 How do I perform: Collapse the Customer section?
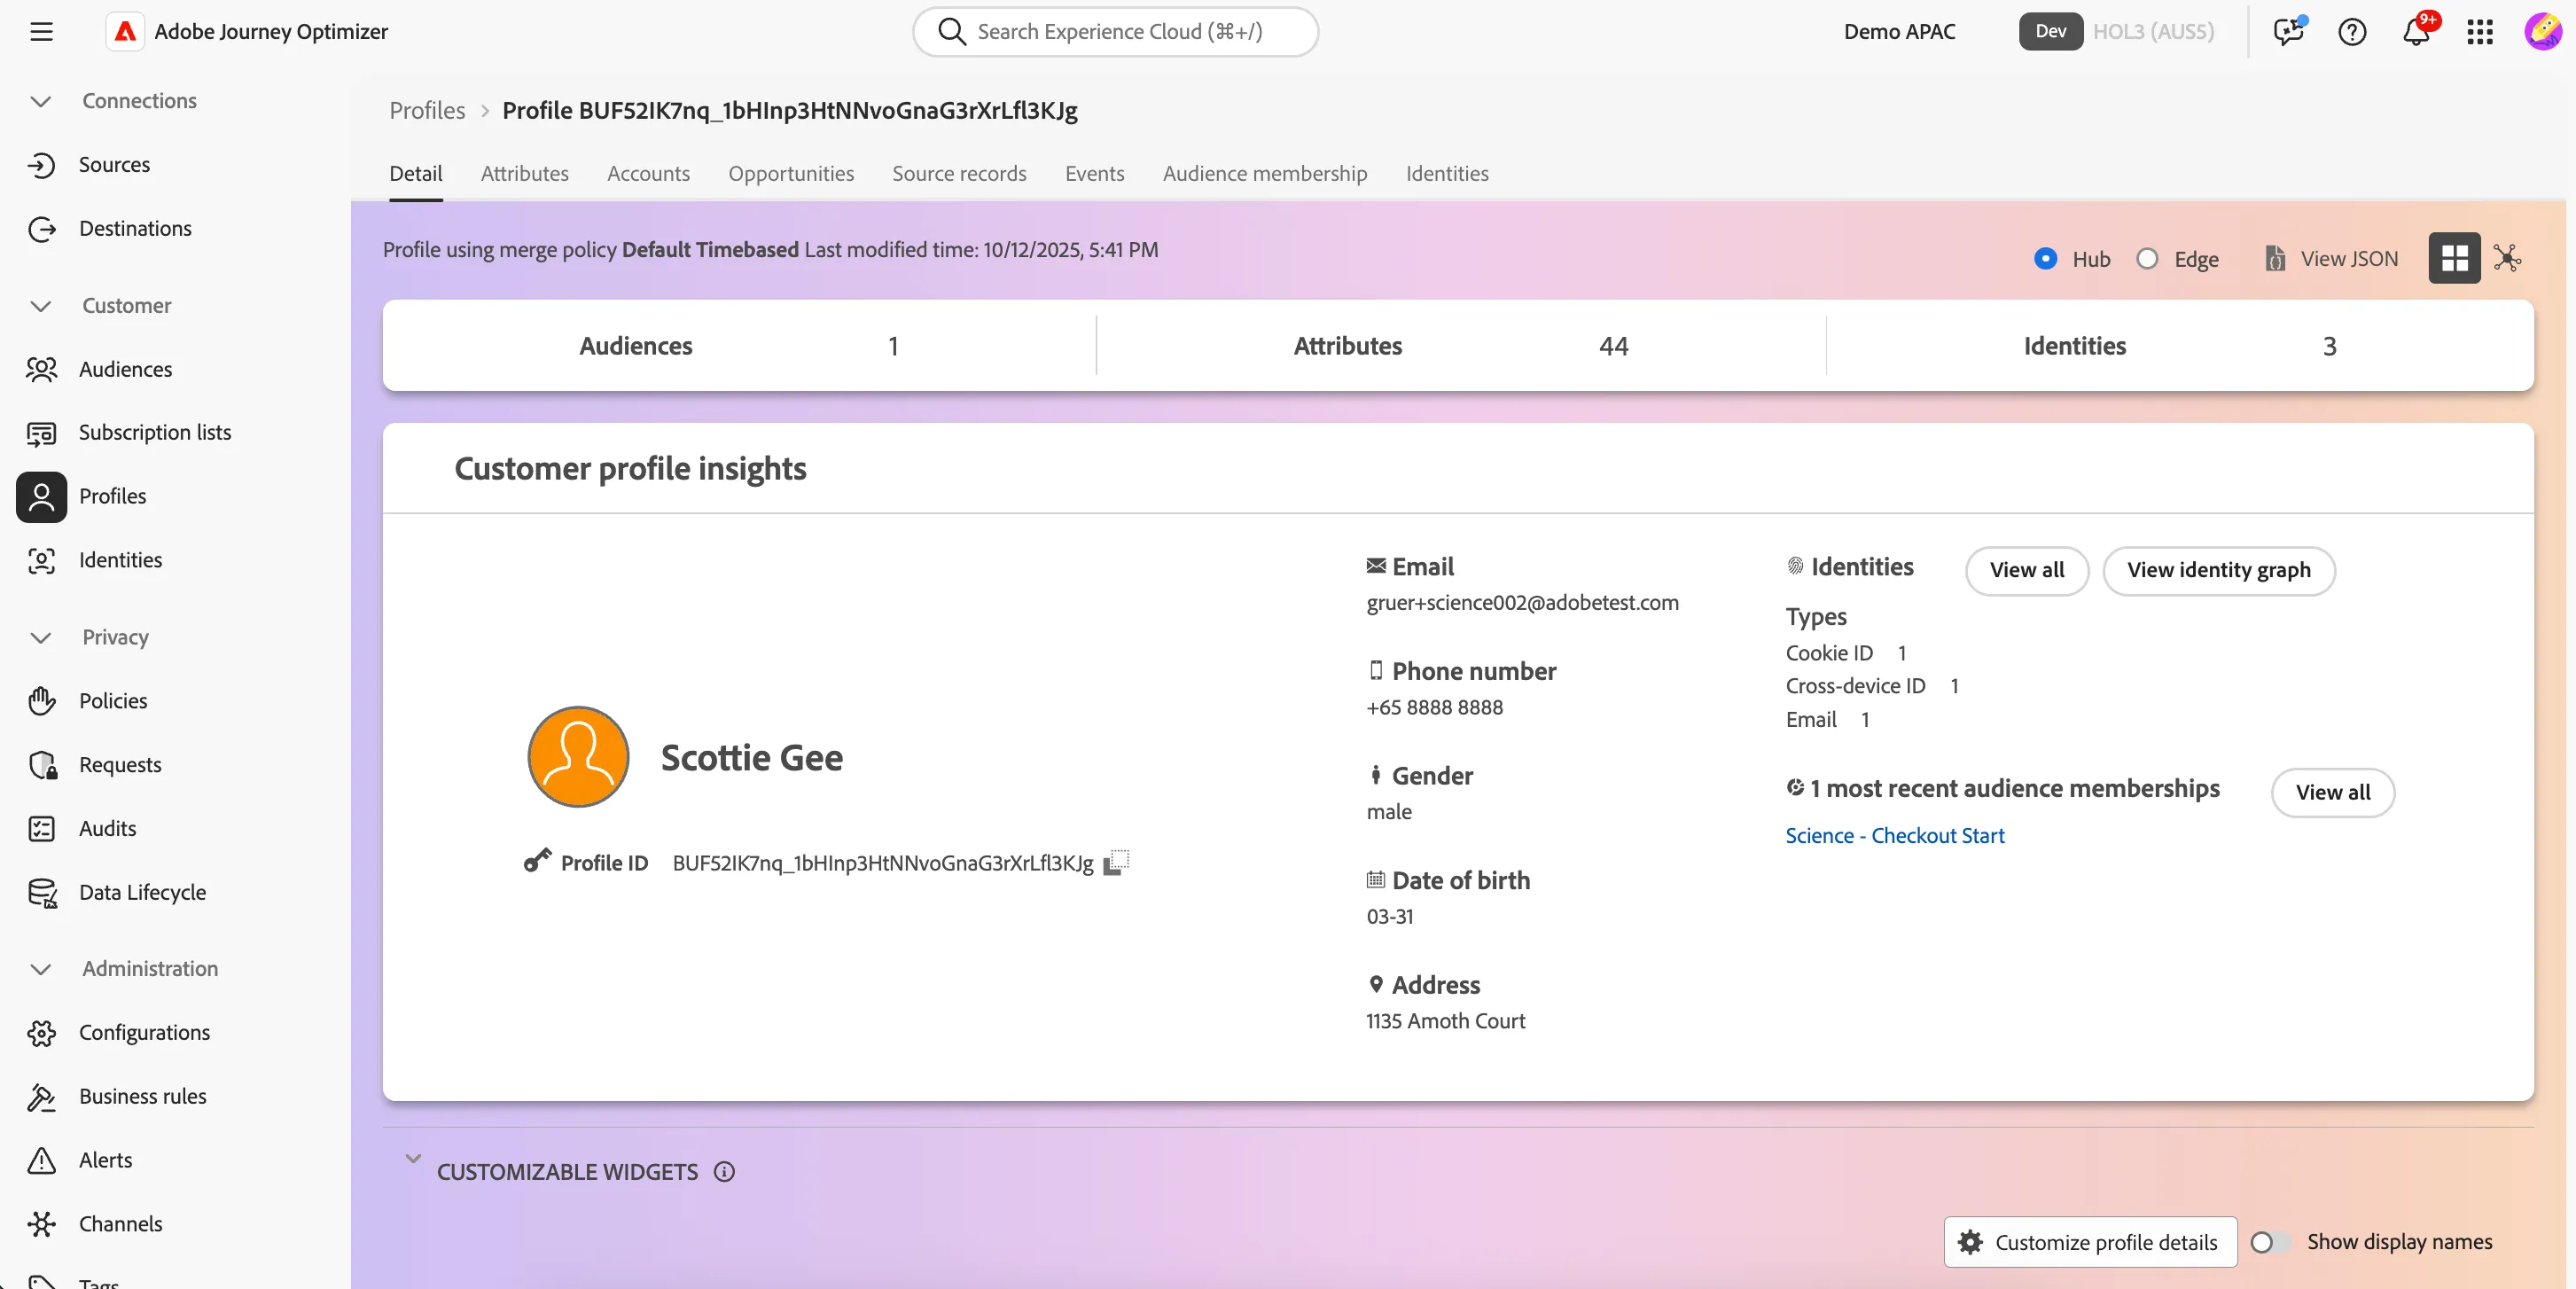41,306
